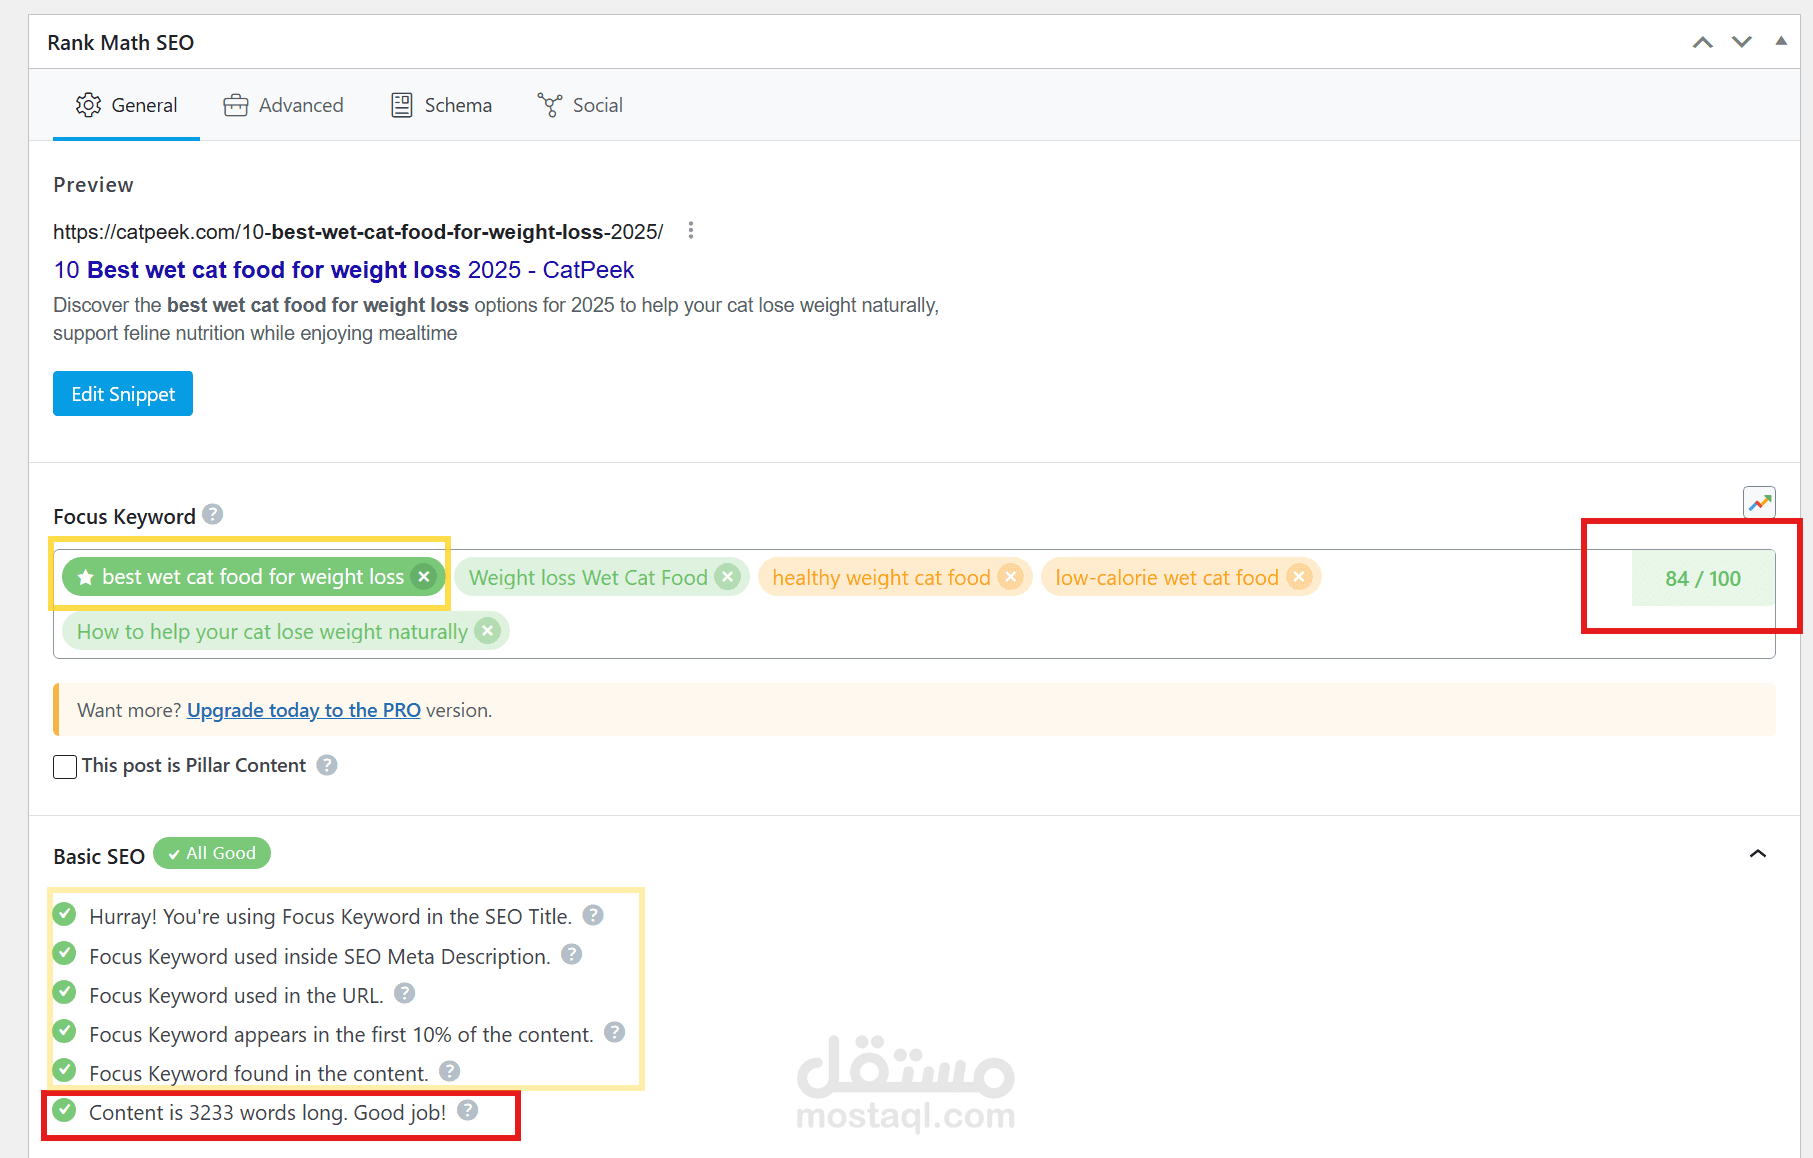Remove keyword 'healthy weight cat food'
This screenshot has width=1813, height=1158.
(1011, 577)
